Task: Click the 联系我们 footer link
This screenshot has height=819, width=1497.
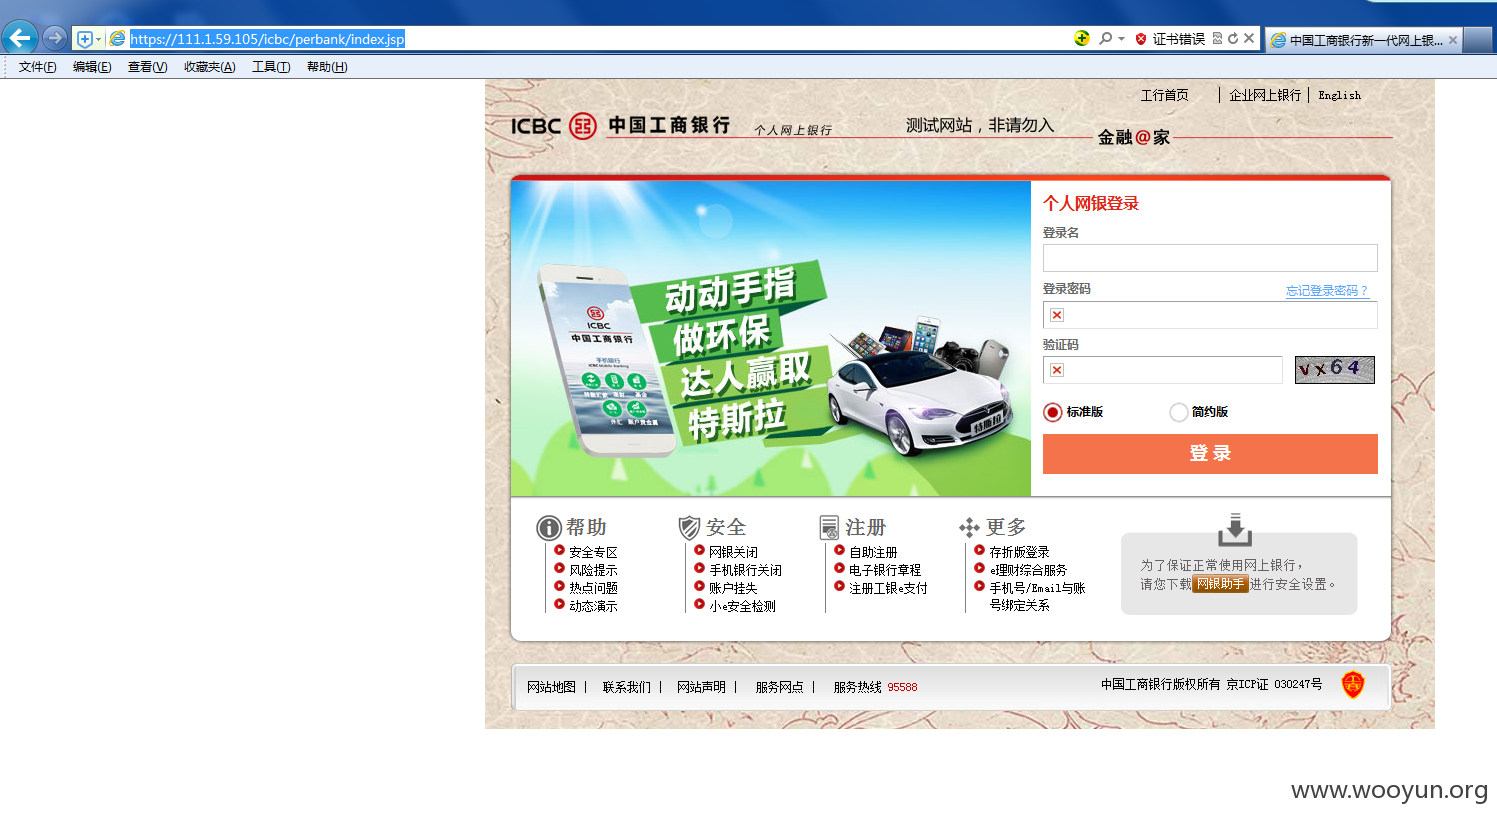Action: (626, 687)
